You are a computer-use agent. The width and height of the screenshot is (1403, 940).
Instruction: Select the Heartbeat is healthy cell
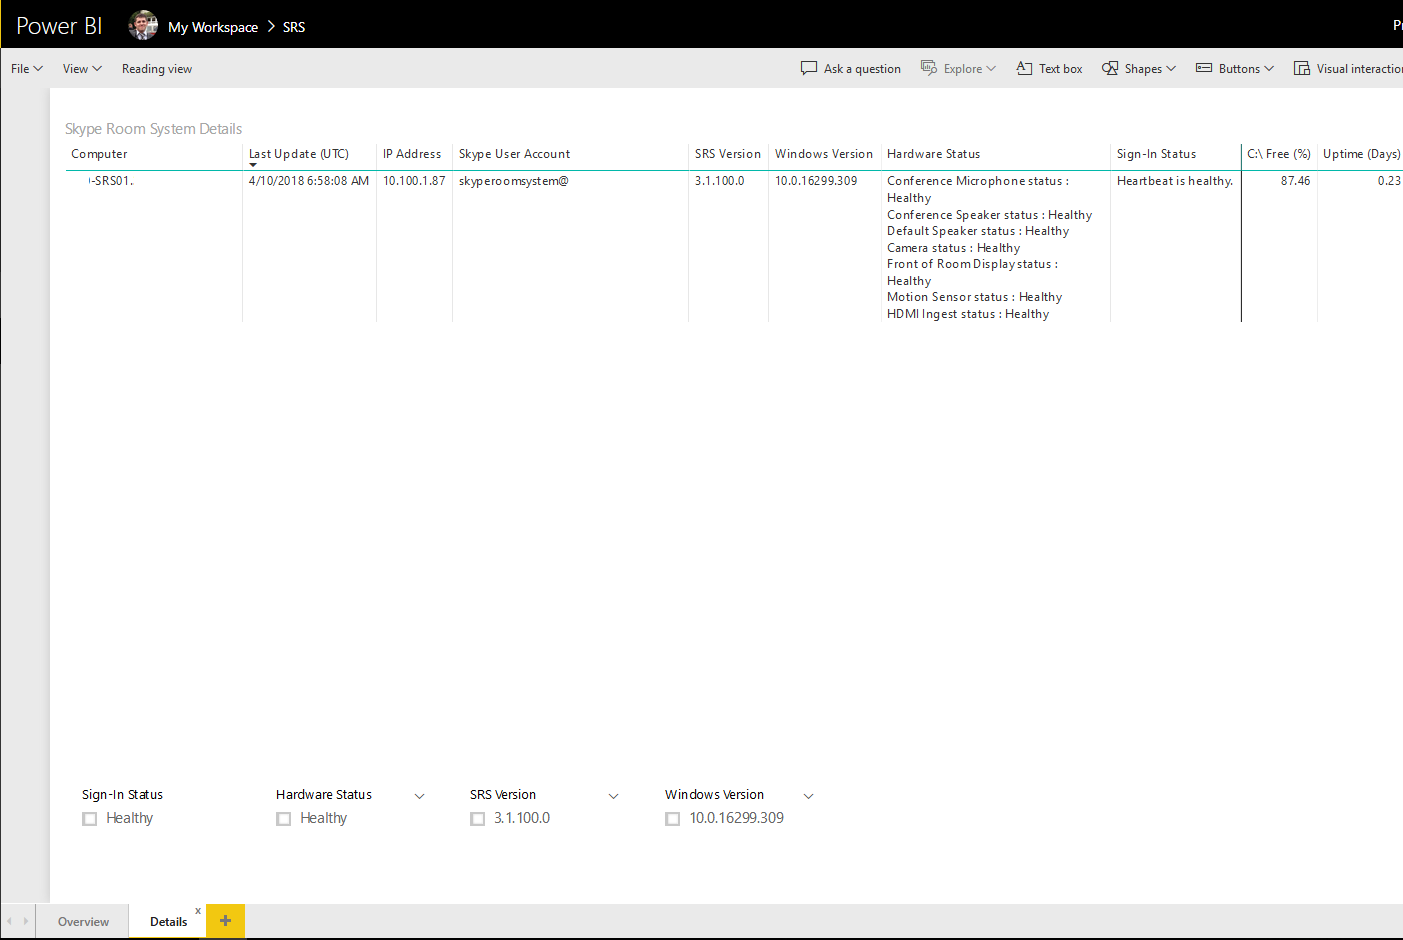coord(1175,181)
